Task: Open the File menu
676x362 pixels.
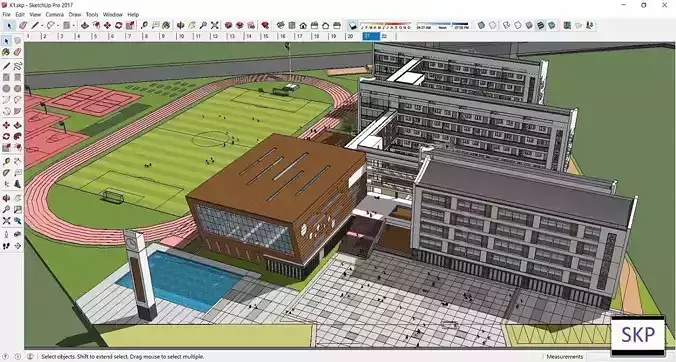Action: pos(6,14)
